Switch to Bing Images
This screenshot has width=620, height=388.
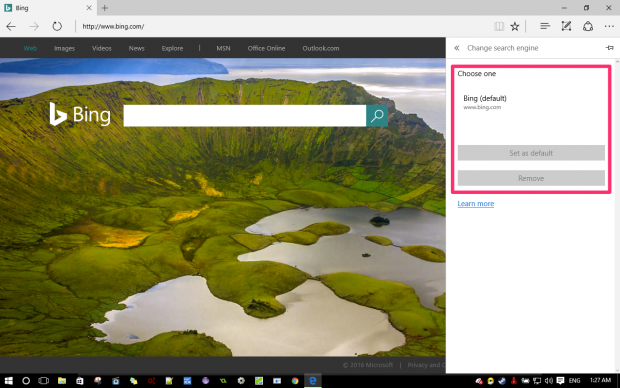coord(64,48)
